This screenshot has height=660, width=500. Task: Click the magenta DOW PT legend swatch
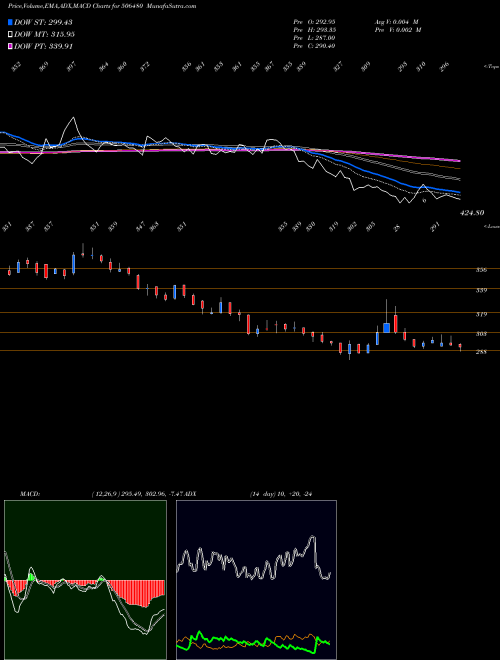(x=10, y=46)
